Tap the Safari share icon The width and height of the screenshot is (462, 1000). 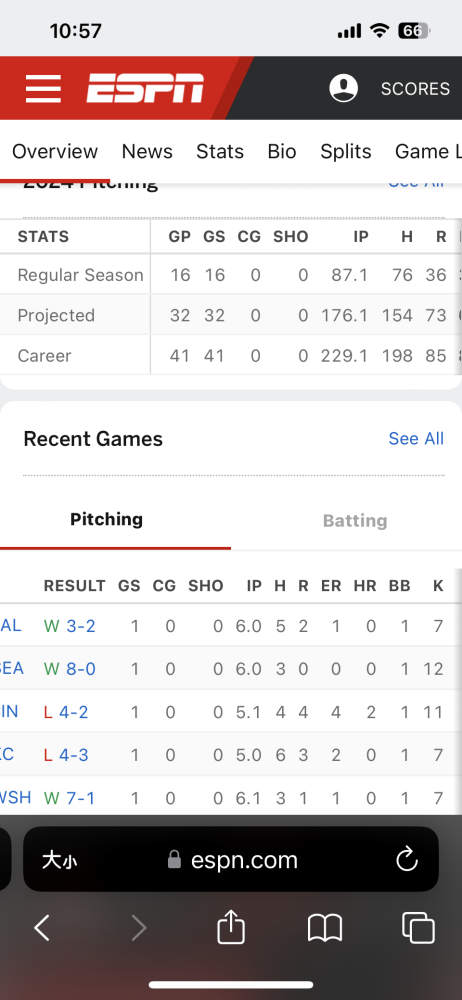pyautogui.click(x=230, y=927)
